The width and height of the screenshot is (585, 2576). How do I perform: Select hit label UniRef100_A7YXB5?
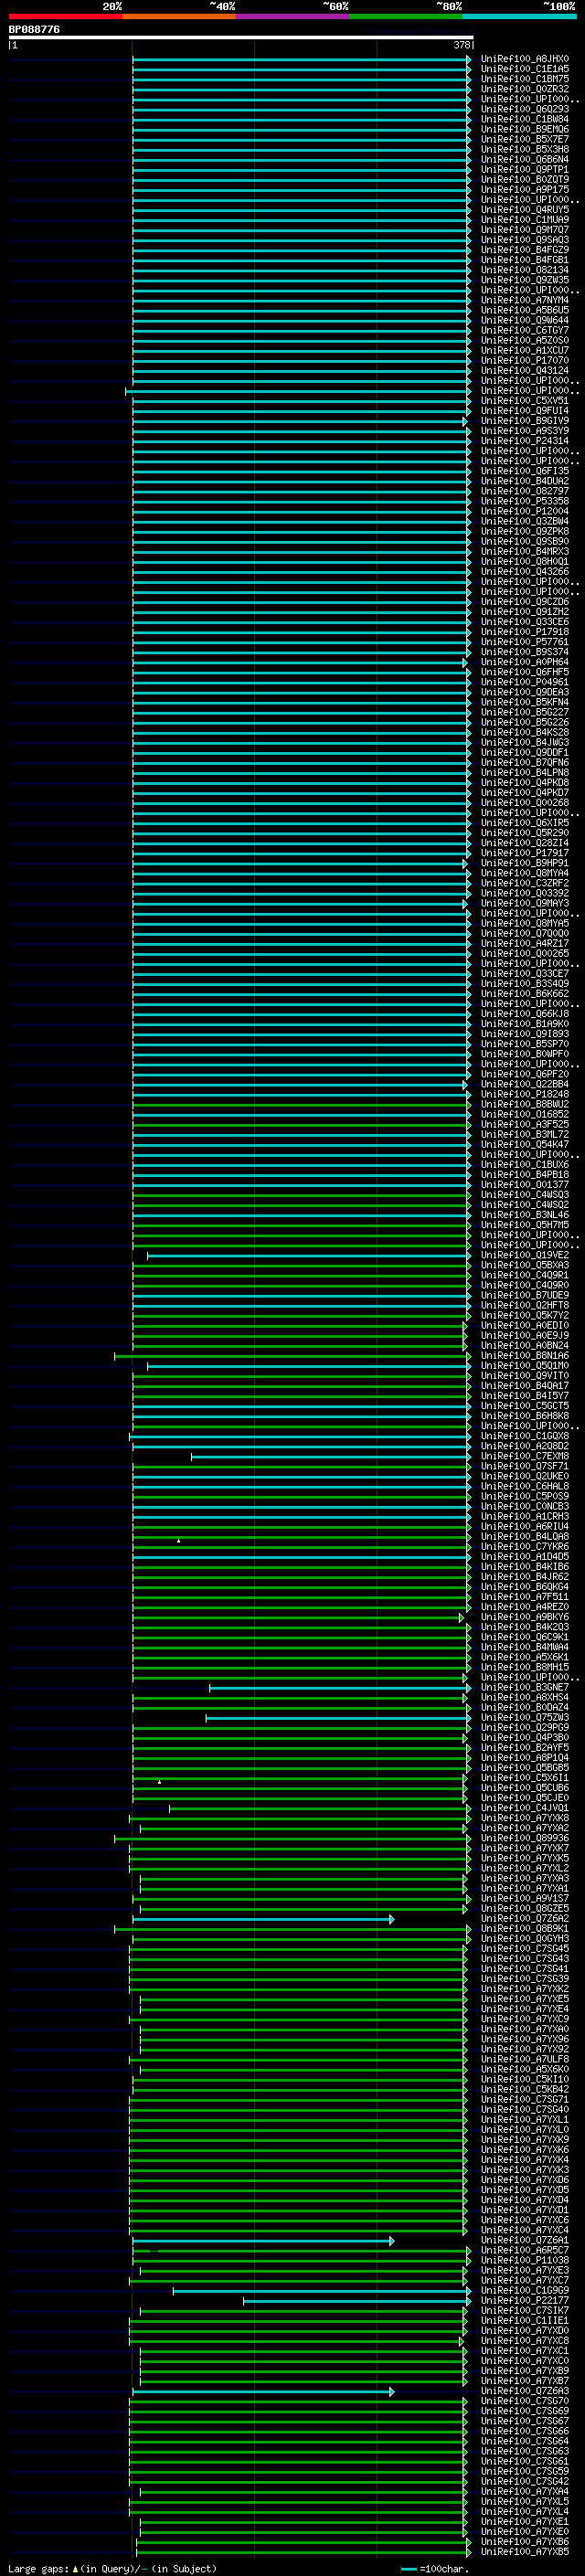525,2552
